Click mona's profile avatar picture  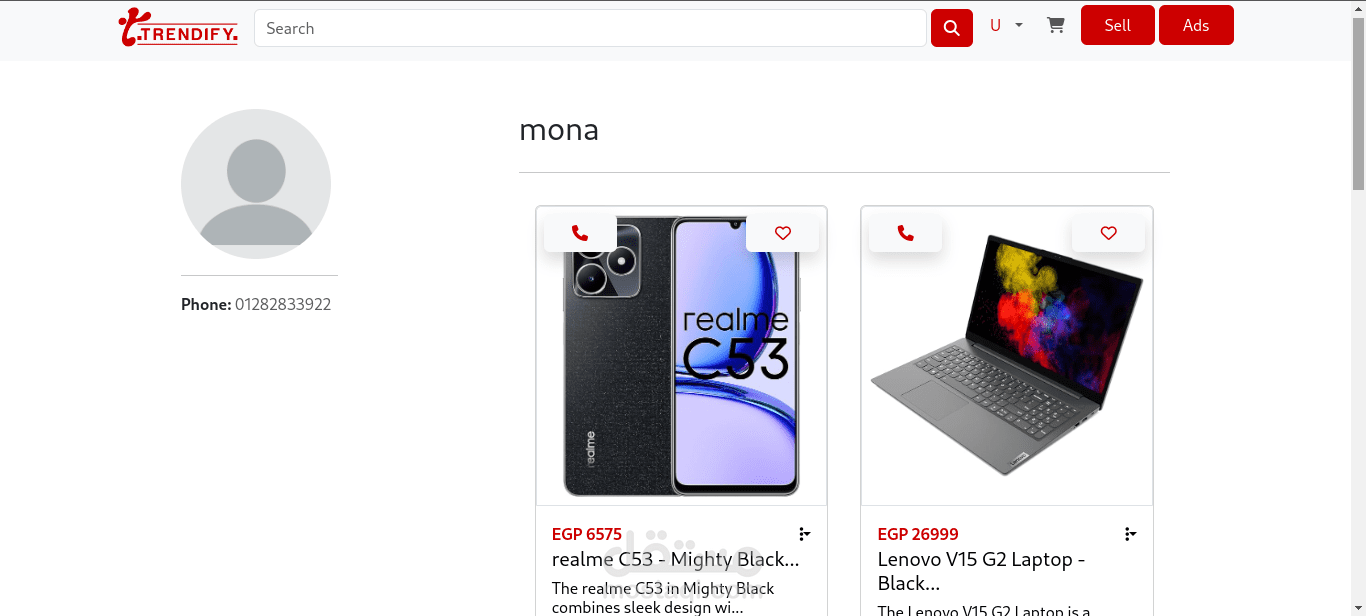(x=256, y=184)
